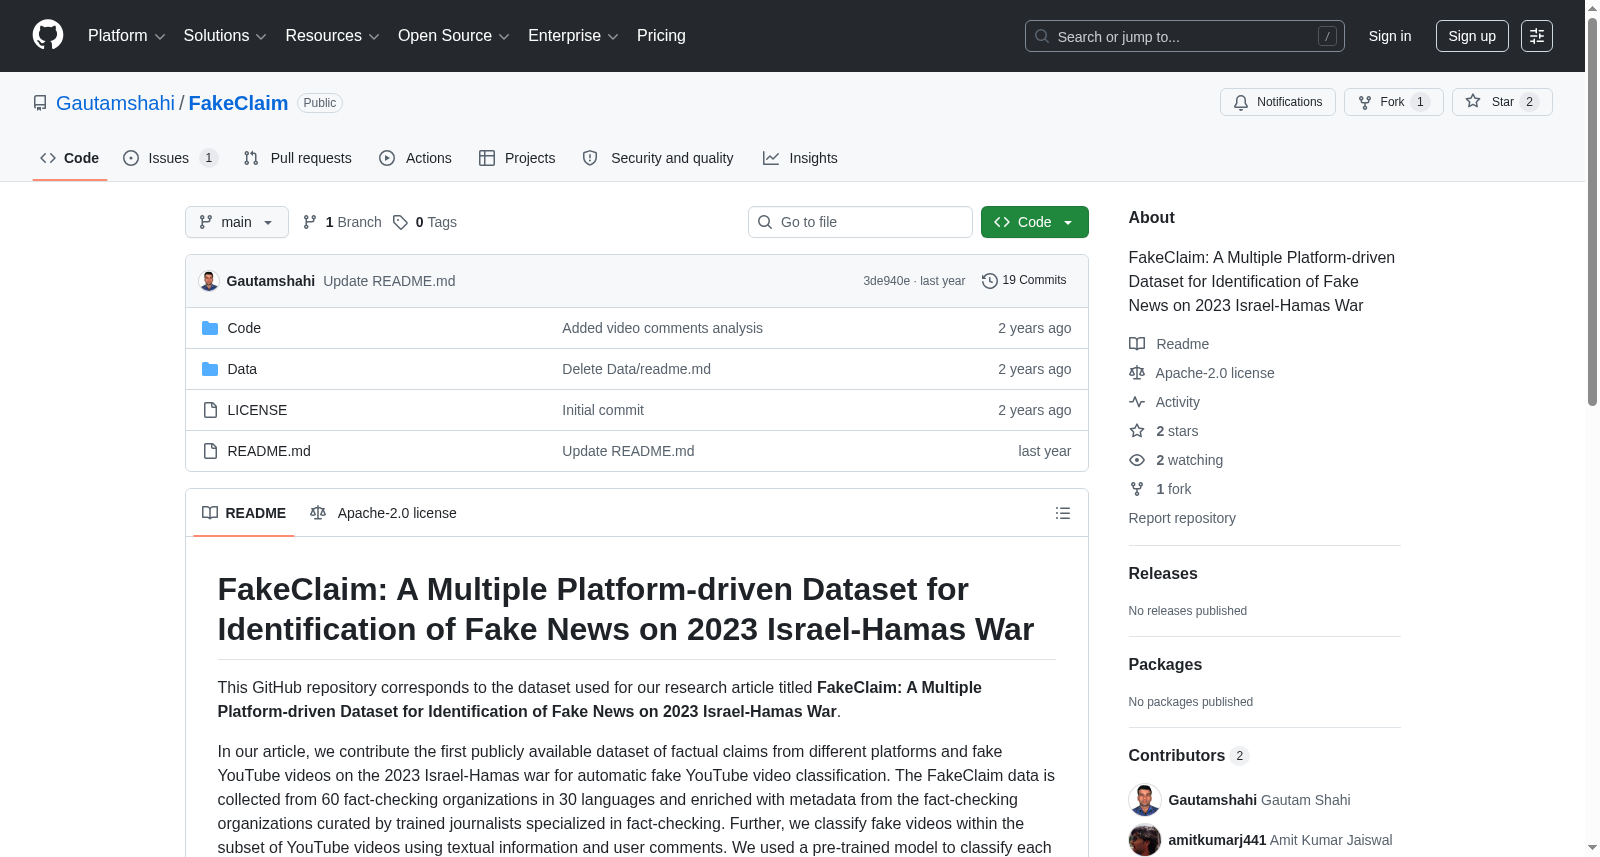1600x857 pixels.
Task: Open the README outline list icon
Action: [x=1062, y=513]
